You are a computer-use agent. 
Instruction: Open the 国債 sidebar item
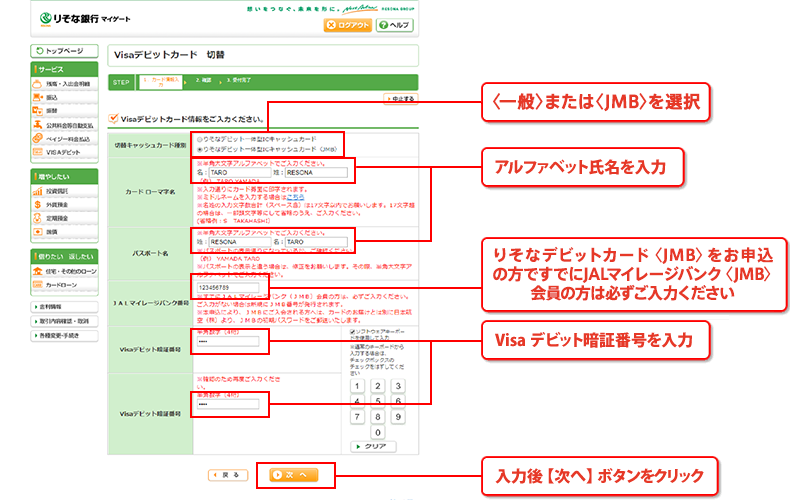point(64,232)
